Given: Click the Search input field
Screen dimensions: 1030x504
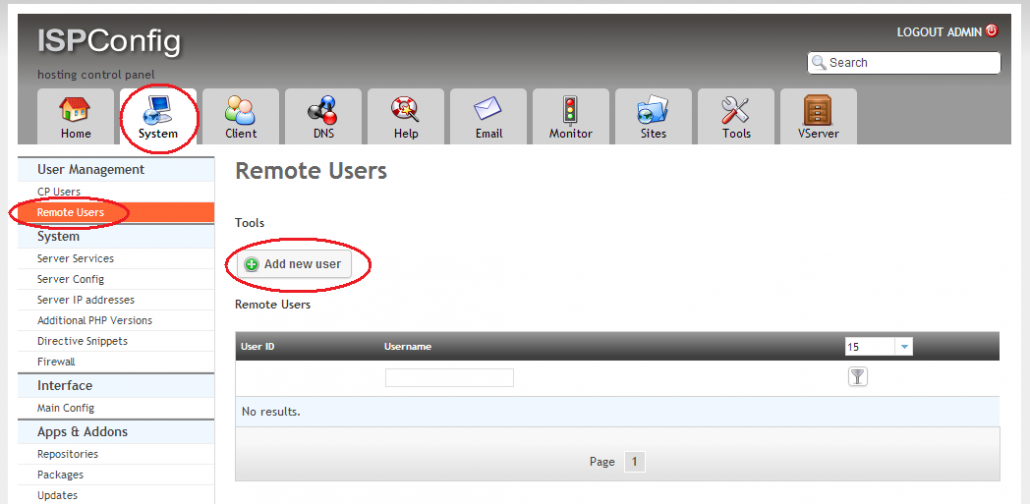Looking at the screenshot, I should (x=904, y=62).
